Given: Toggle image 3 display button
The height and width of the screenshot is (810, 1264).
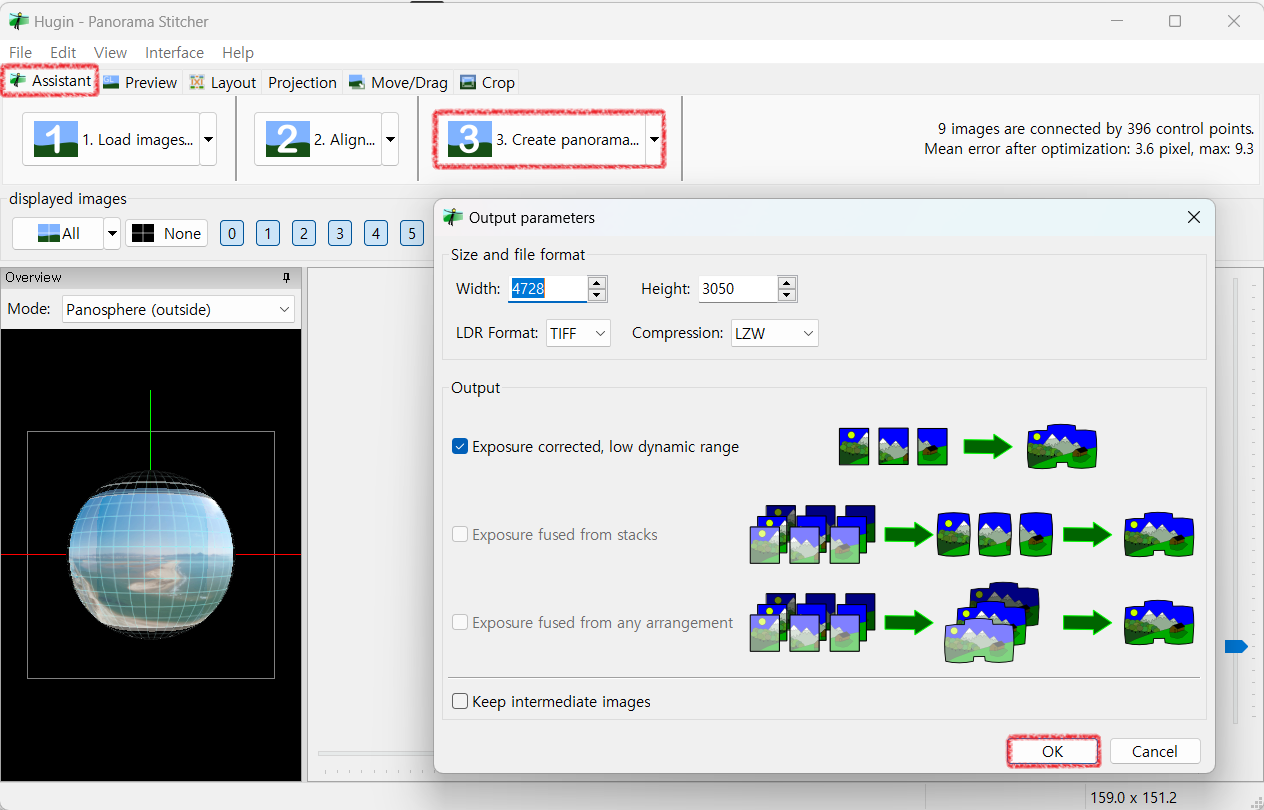Looking at the screenshot, I should point(340,233).
